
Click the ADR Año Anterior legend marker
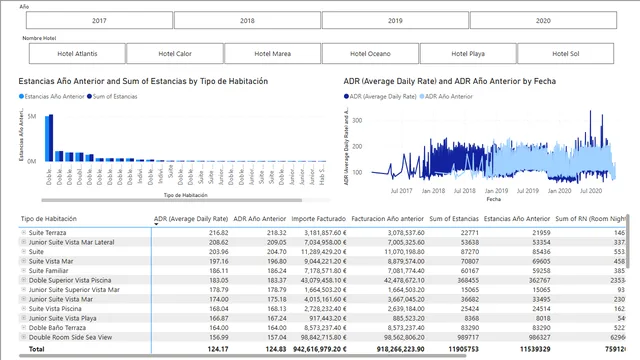pos(422,96)
